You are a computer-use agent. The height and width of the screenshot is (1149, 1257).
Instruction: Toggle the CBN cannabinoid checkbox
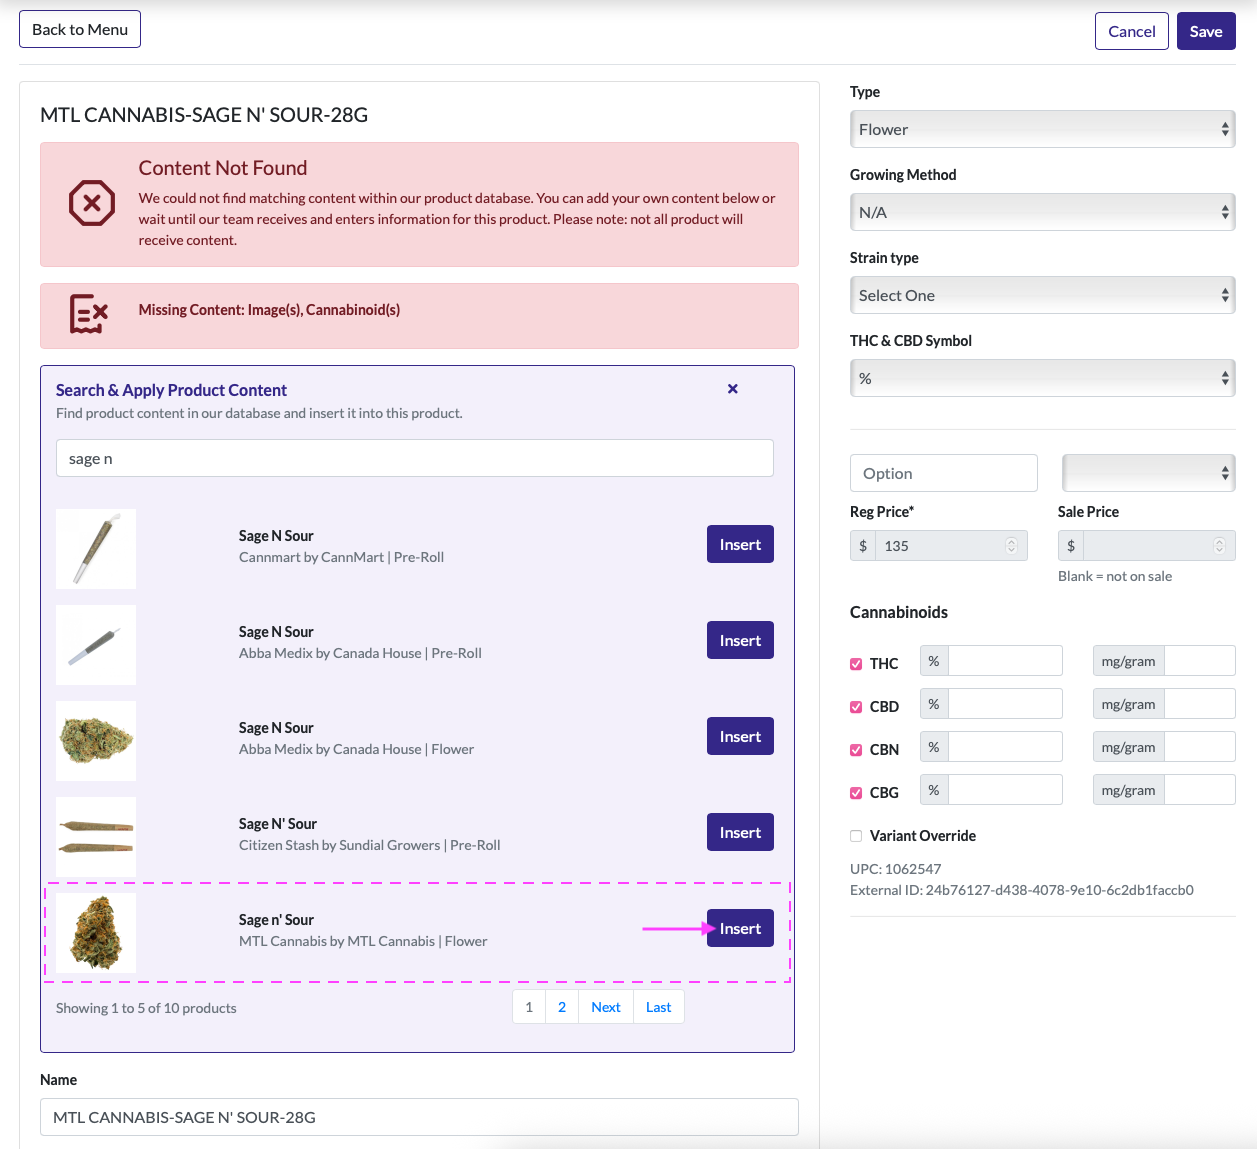(856, 750)
